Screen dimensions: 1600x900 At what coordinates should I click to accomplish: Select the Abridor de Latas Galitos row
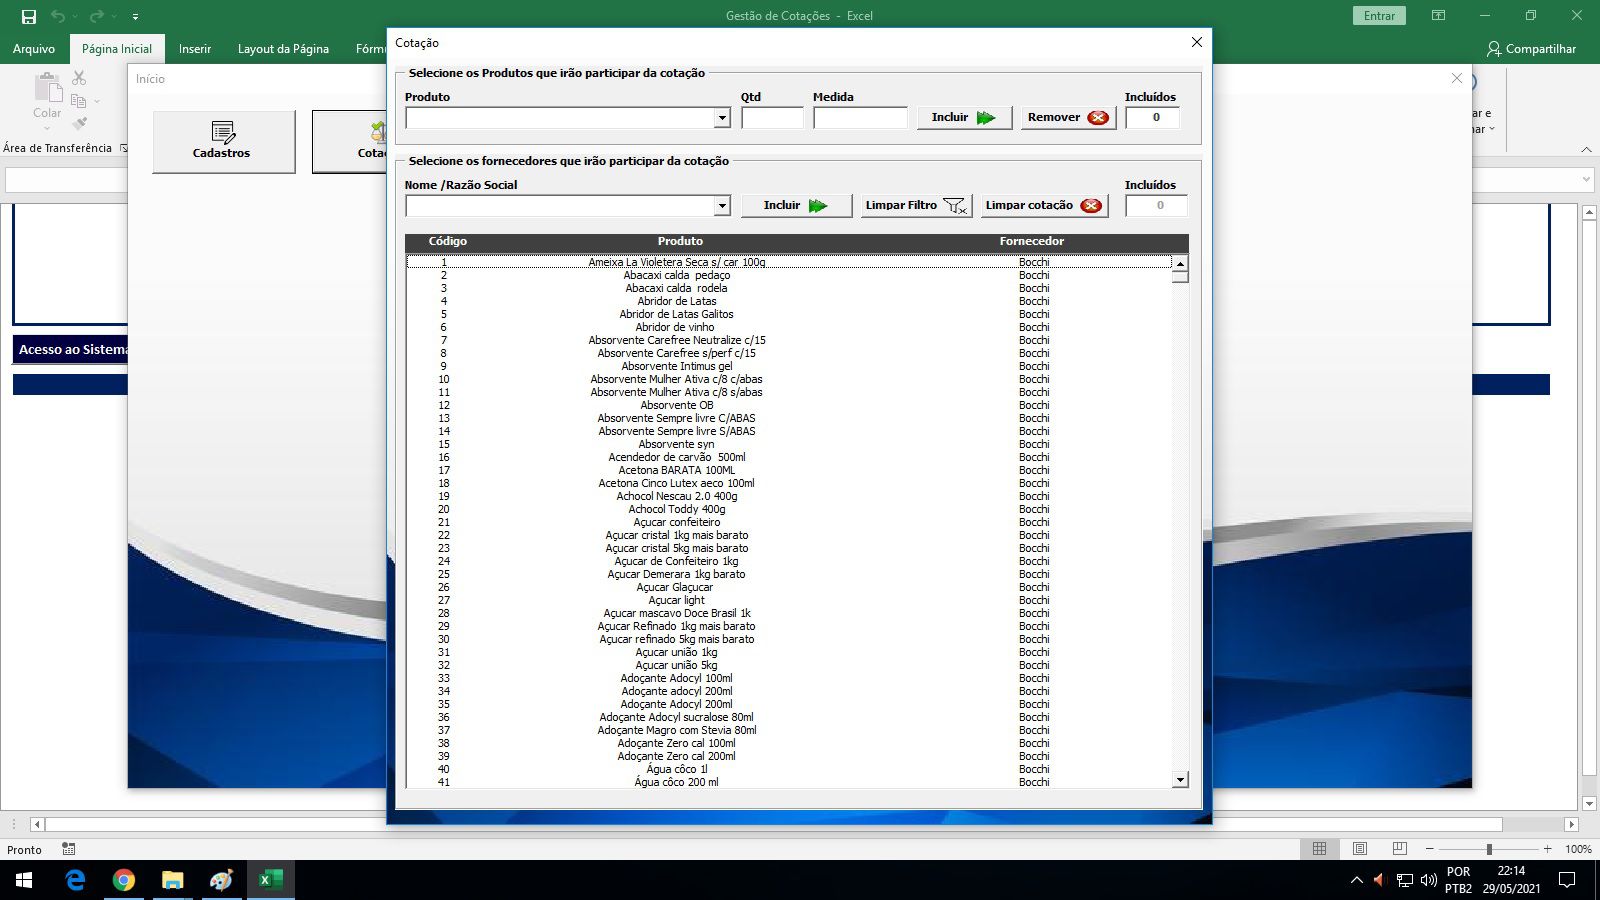point(676,314)
